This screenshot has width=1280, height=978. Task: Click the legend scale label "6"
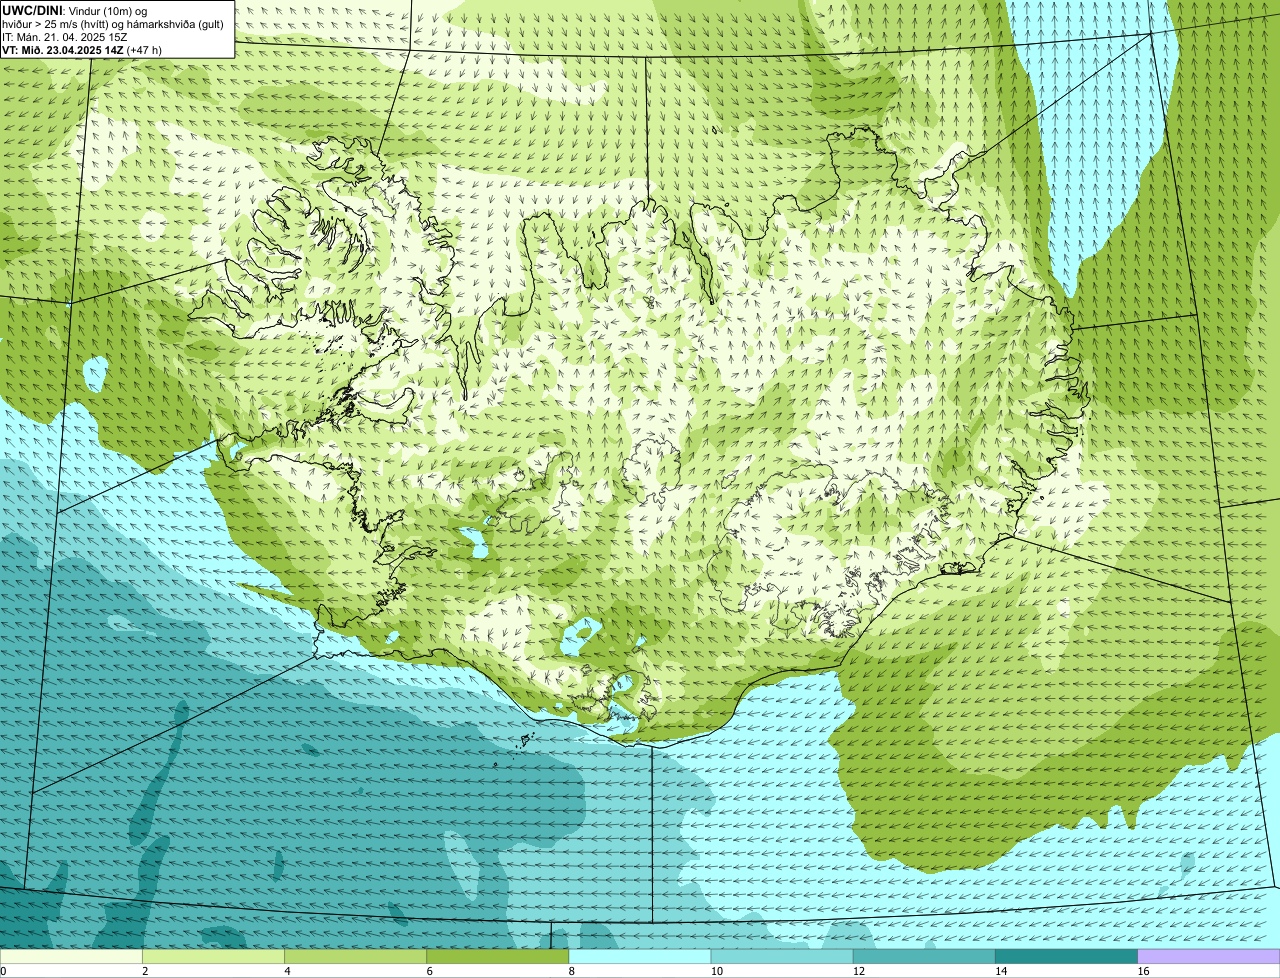(430, 971)
